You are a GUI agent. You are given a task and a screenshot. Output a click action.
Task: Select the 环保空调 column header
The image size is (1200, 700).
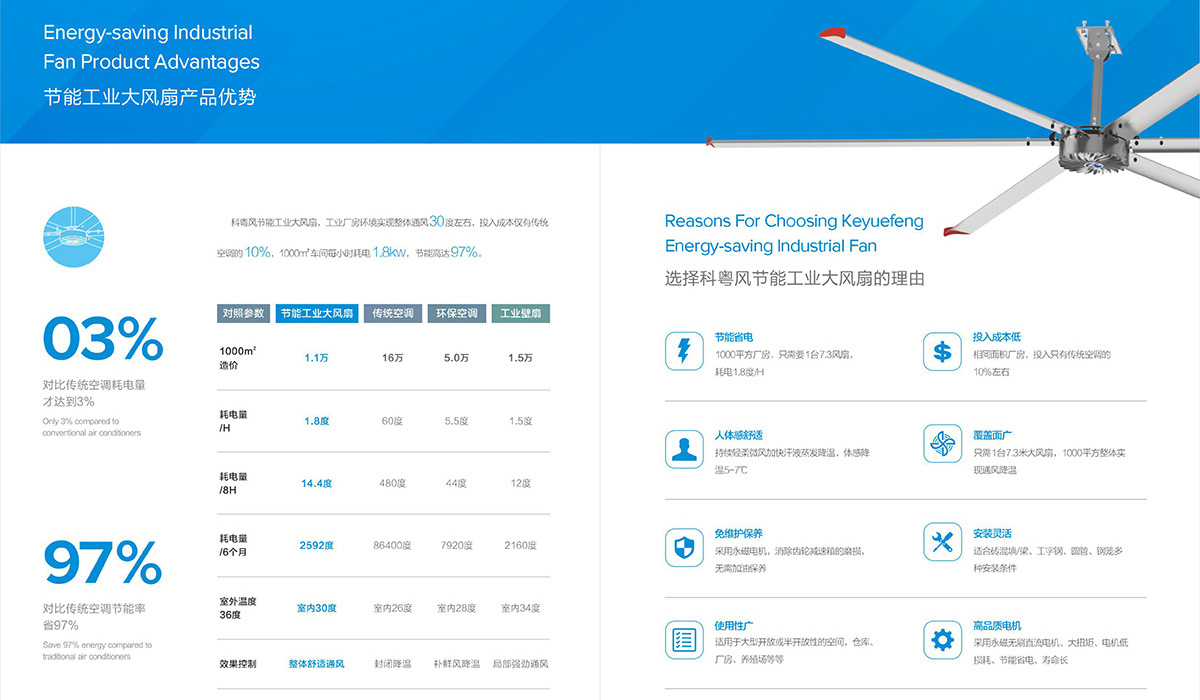click(x=457, y=313)
